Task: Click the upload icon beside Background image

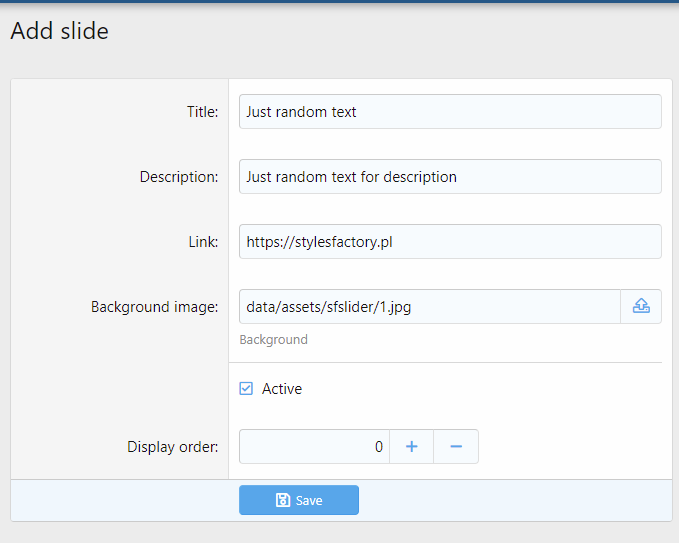Action: pyautogui.click(x=641, y=306)
